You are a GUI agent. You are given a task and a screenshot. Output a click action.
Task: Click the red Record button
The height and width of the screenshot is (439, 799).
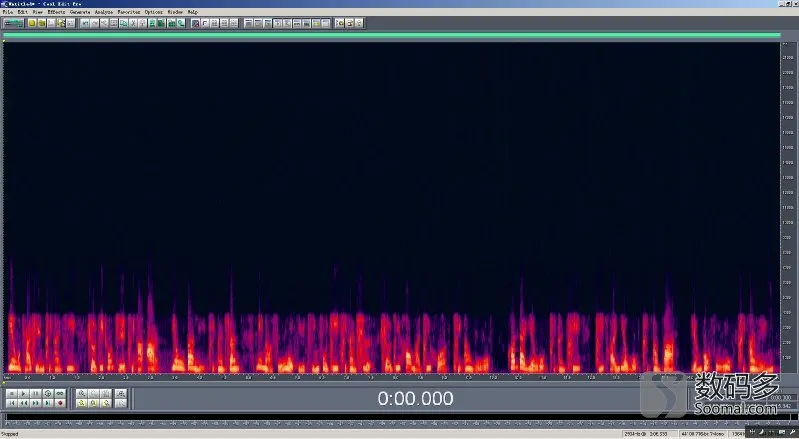click(60, 403)
